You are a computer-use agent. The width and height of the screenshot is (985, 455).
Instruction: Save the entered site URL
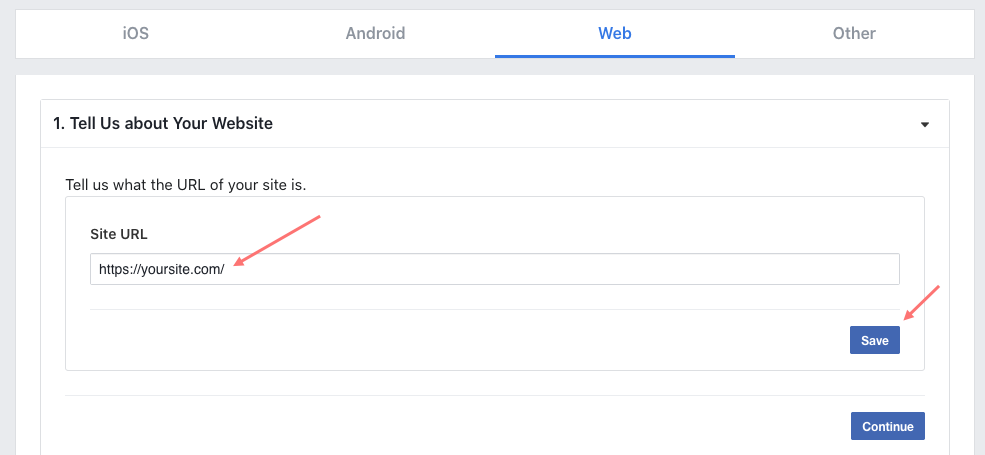pos(874,340)
